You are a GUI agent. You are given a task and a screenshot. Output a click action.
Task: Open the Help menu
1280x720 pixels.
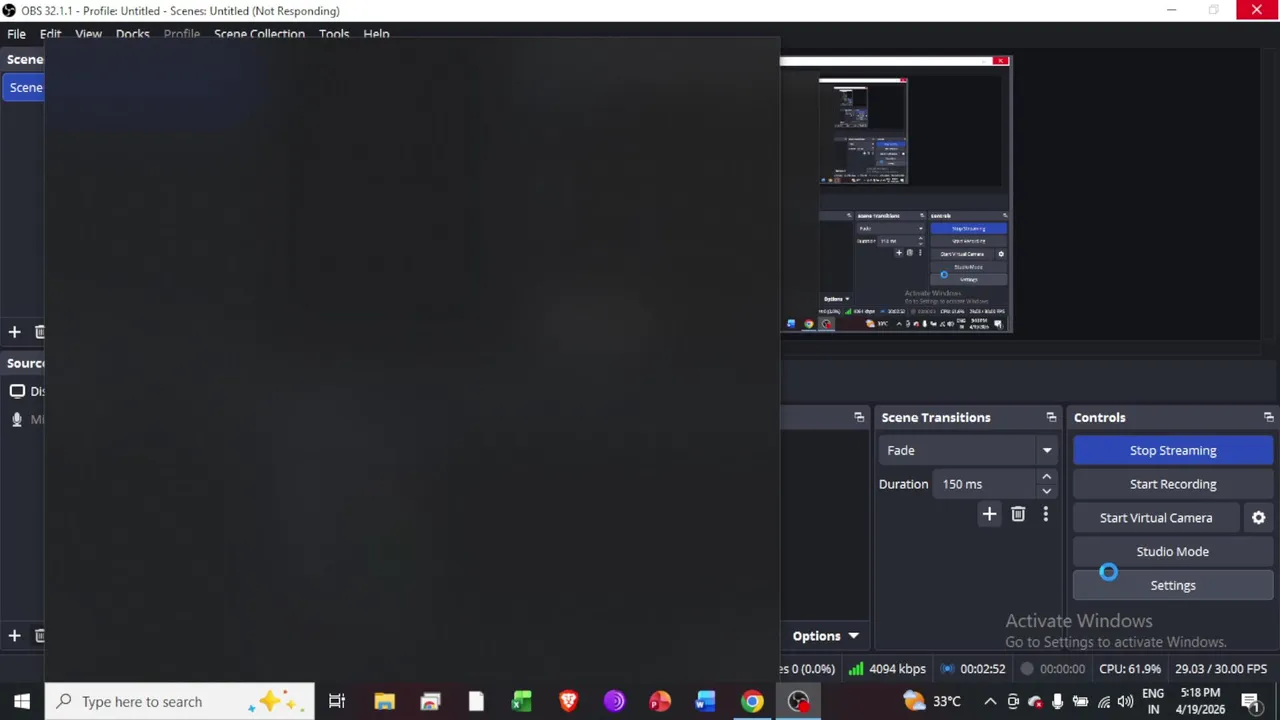pyautogui.click(x=376, y=34)
